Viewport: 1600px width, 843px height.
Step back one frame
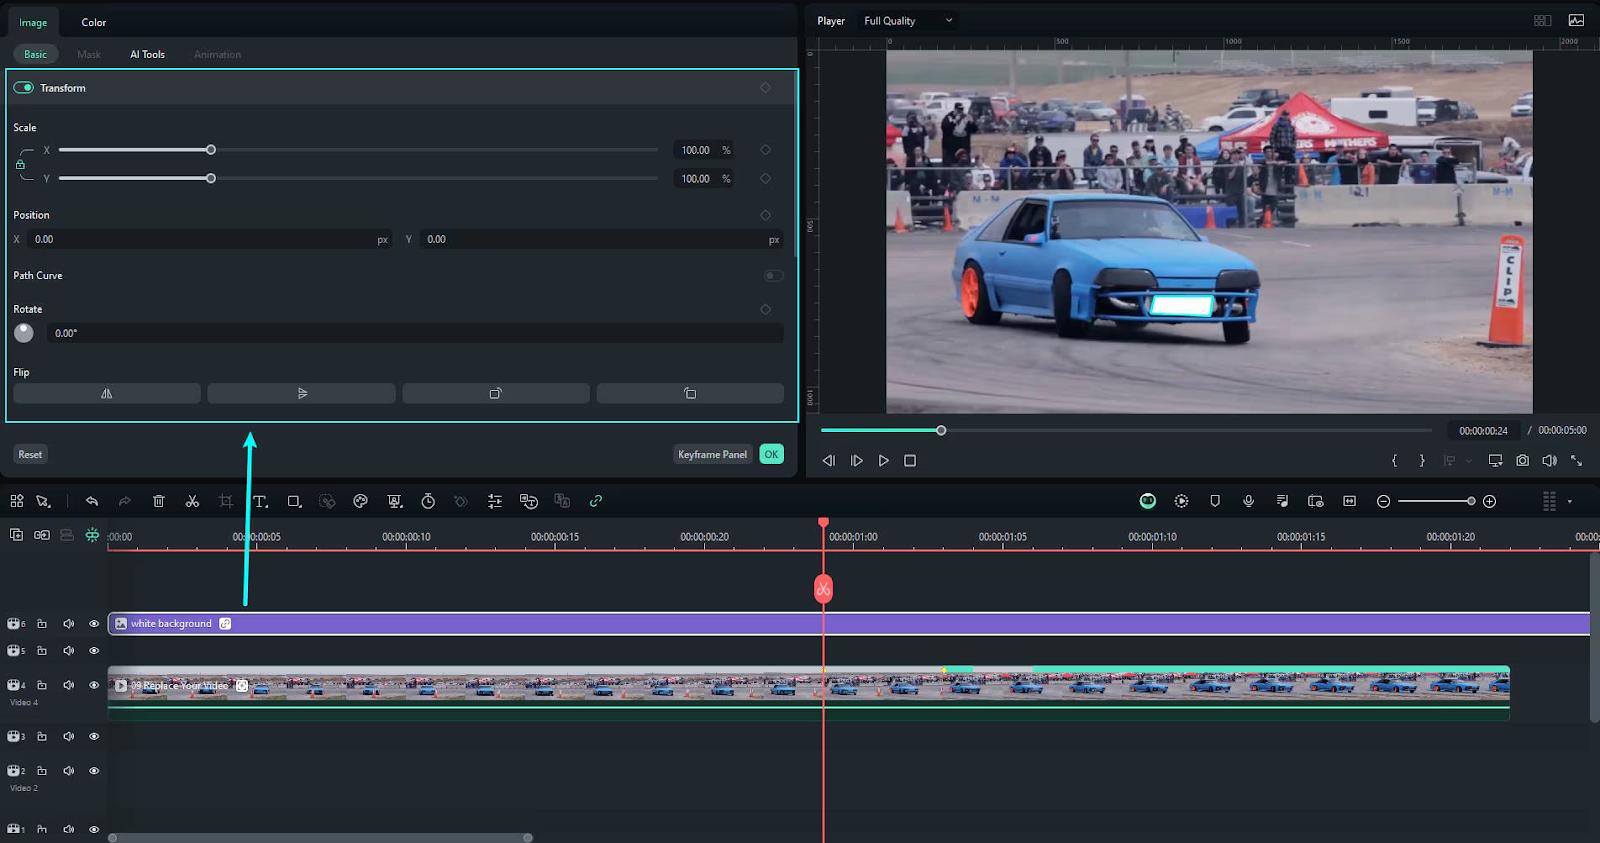point(828,461)
